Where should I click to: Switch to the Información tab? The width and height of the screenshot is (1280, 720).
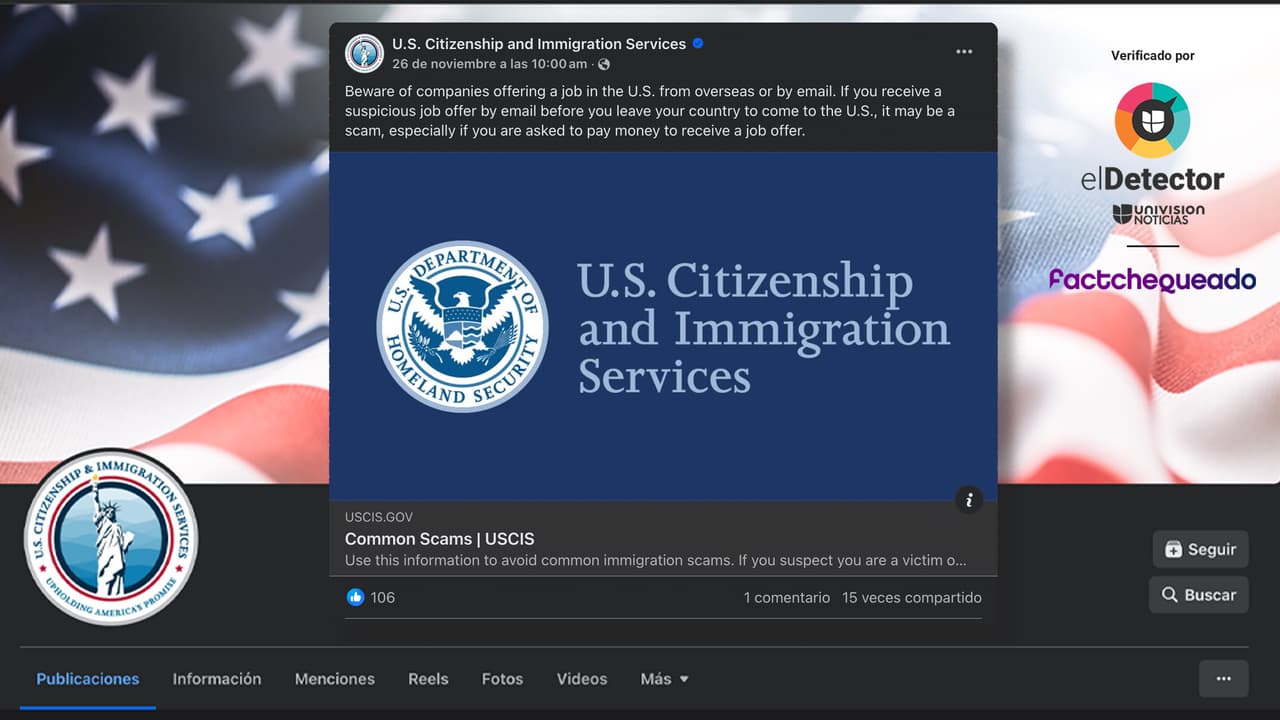(x=217, y=679)
